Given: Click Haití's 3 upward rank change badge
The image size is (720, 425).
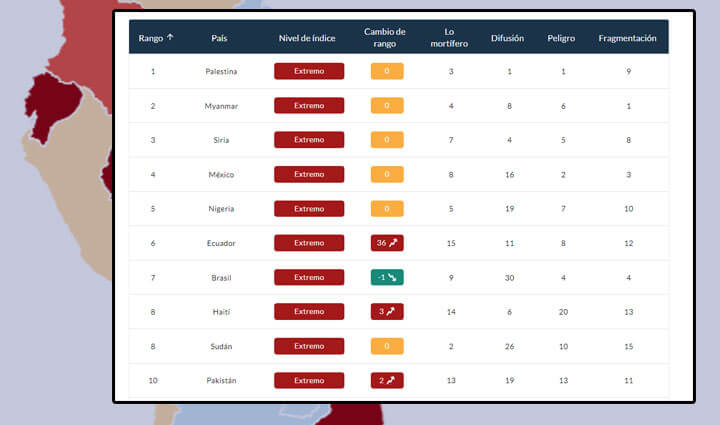Looking at the screenshot, I should point(386,312).
